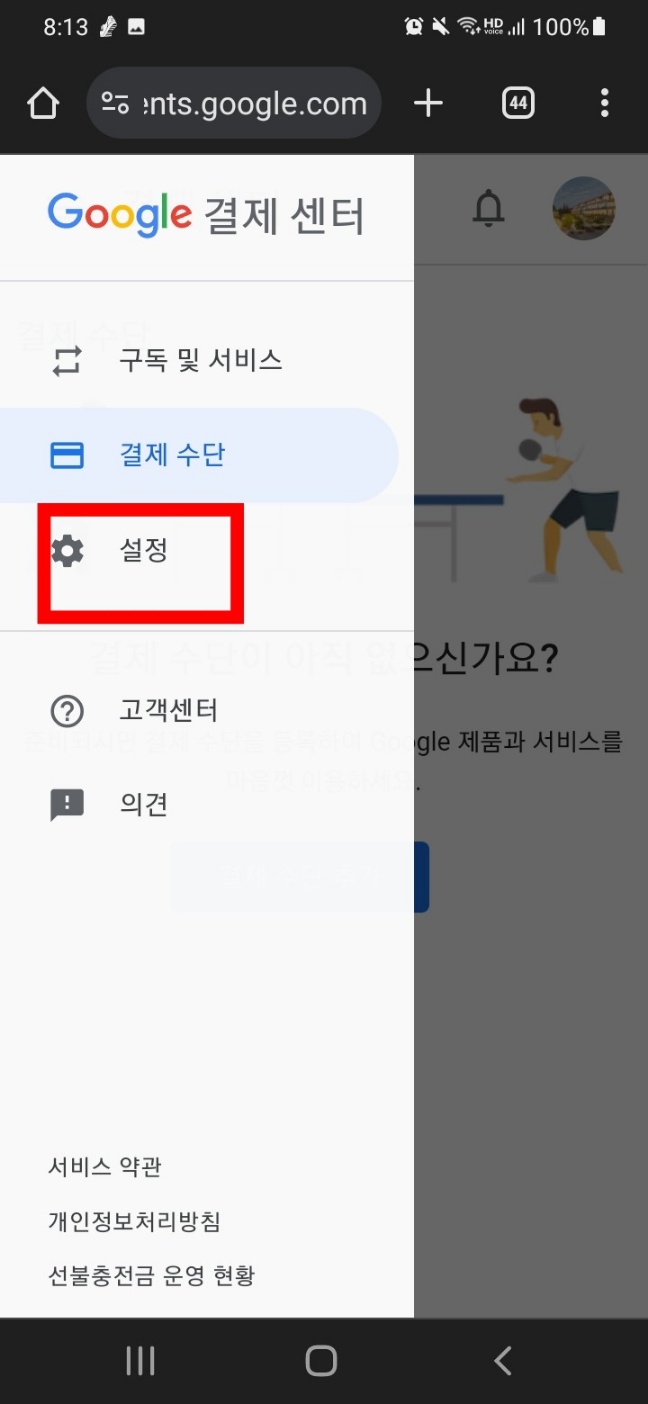
Task: Open 선불충전금 운영 현황 link
Action: 151,1275
